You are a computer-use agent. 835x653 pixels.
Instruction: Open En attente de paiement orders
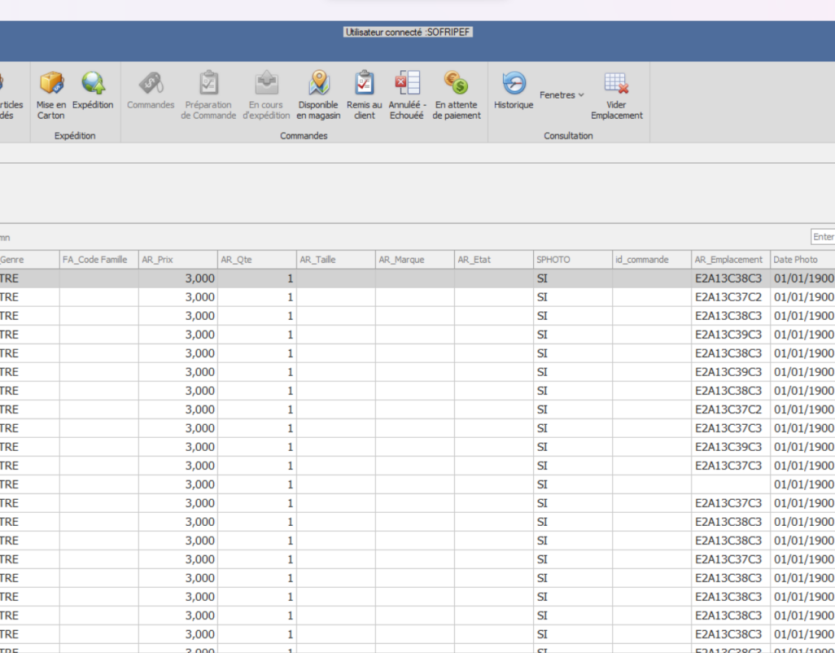[456, 84]
